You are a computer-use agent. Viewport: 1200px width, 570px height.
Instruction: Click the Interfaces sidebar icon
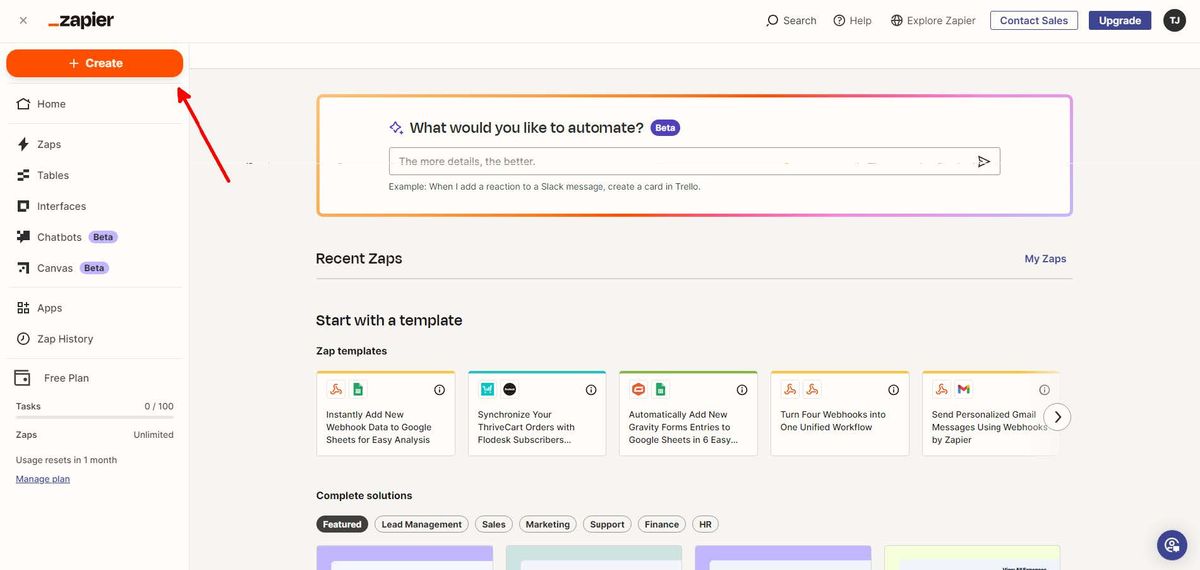coord(24,206)
